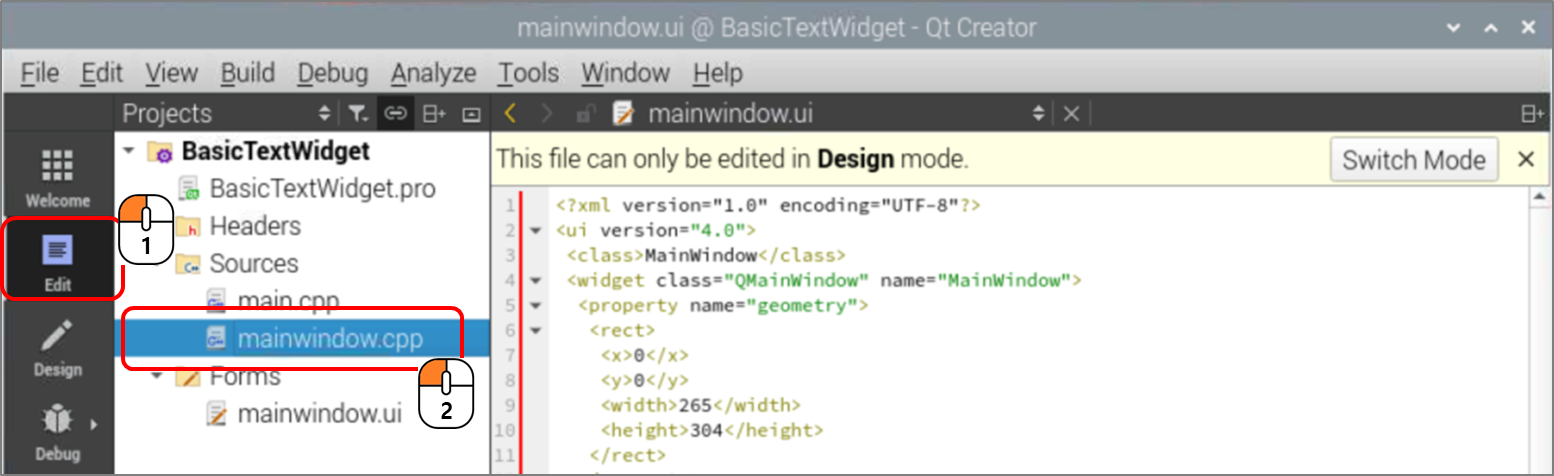Split the Projects side pane

433,114
